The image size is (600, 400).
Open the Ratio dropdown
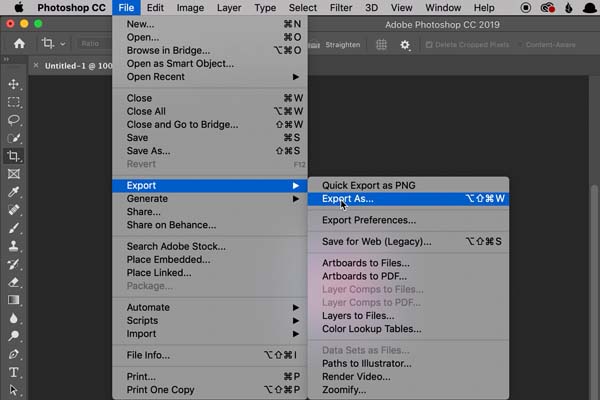tap(95, 44)
